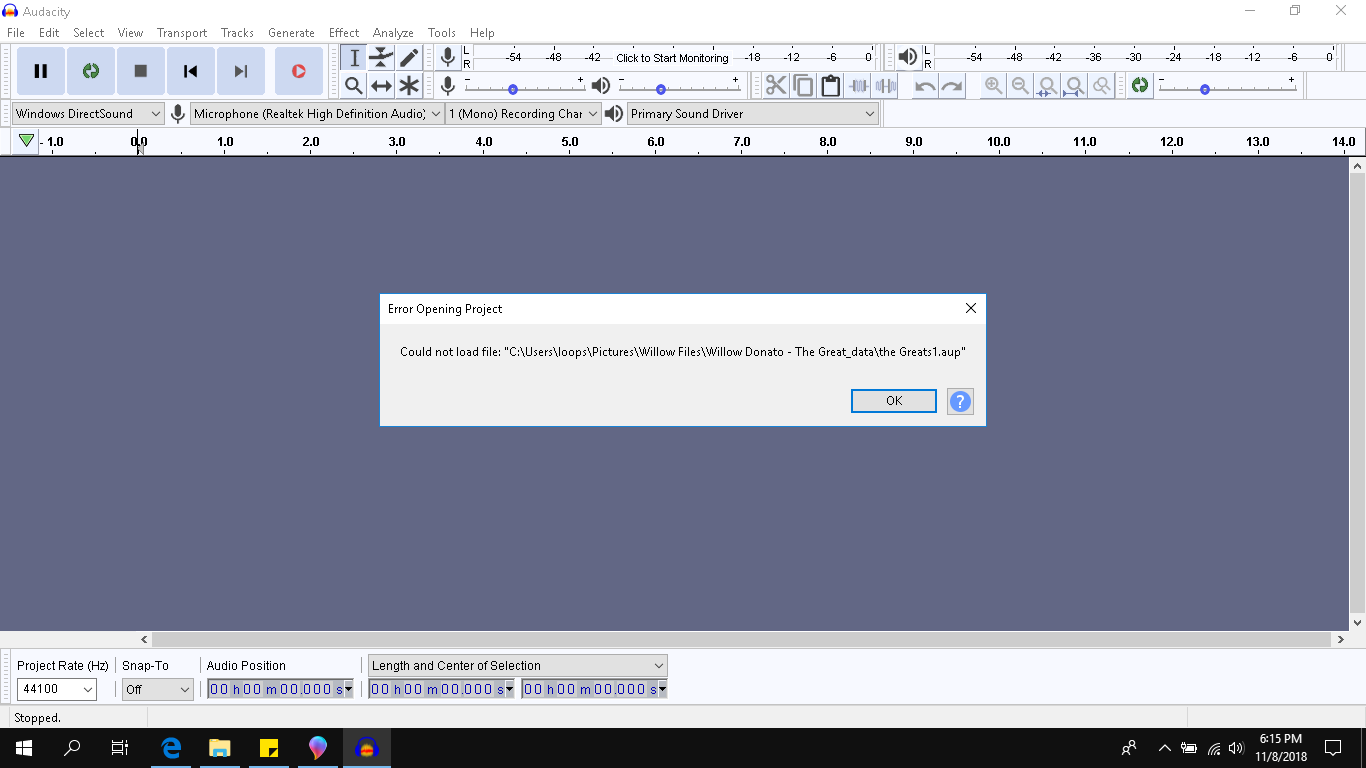
Task: Open the Snap-To Off dropdown
Action: point(158,689)
